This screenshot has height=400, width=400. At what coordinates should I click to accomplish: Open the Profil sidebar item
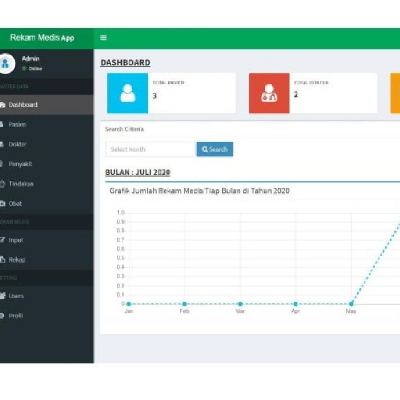pos(47,315)
